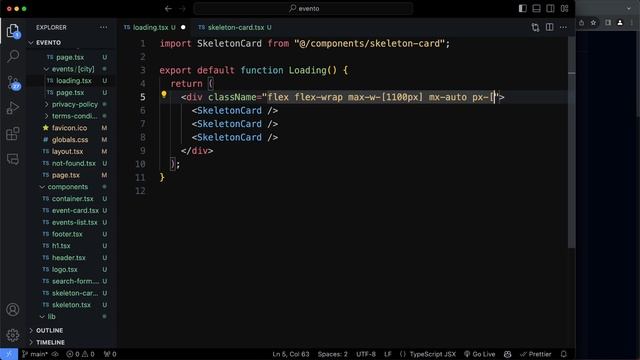640x360 pixels.
Task: Open Source Control view with 27 badge
Action: [x=13, y=83]
